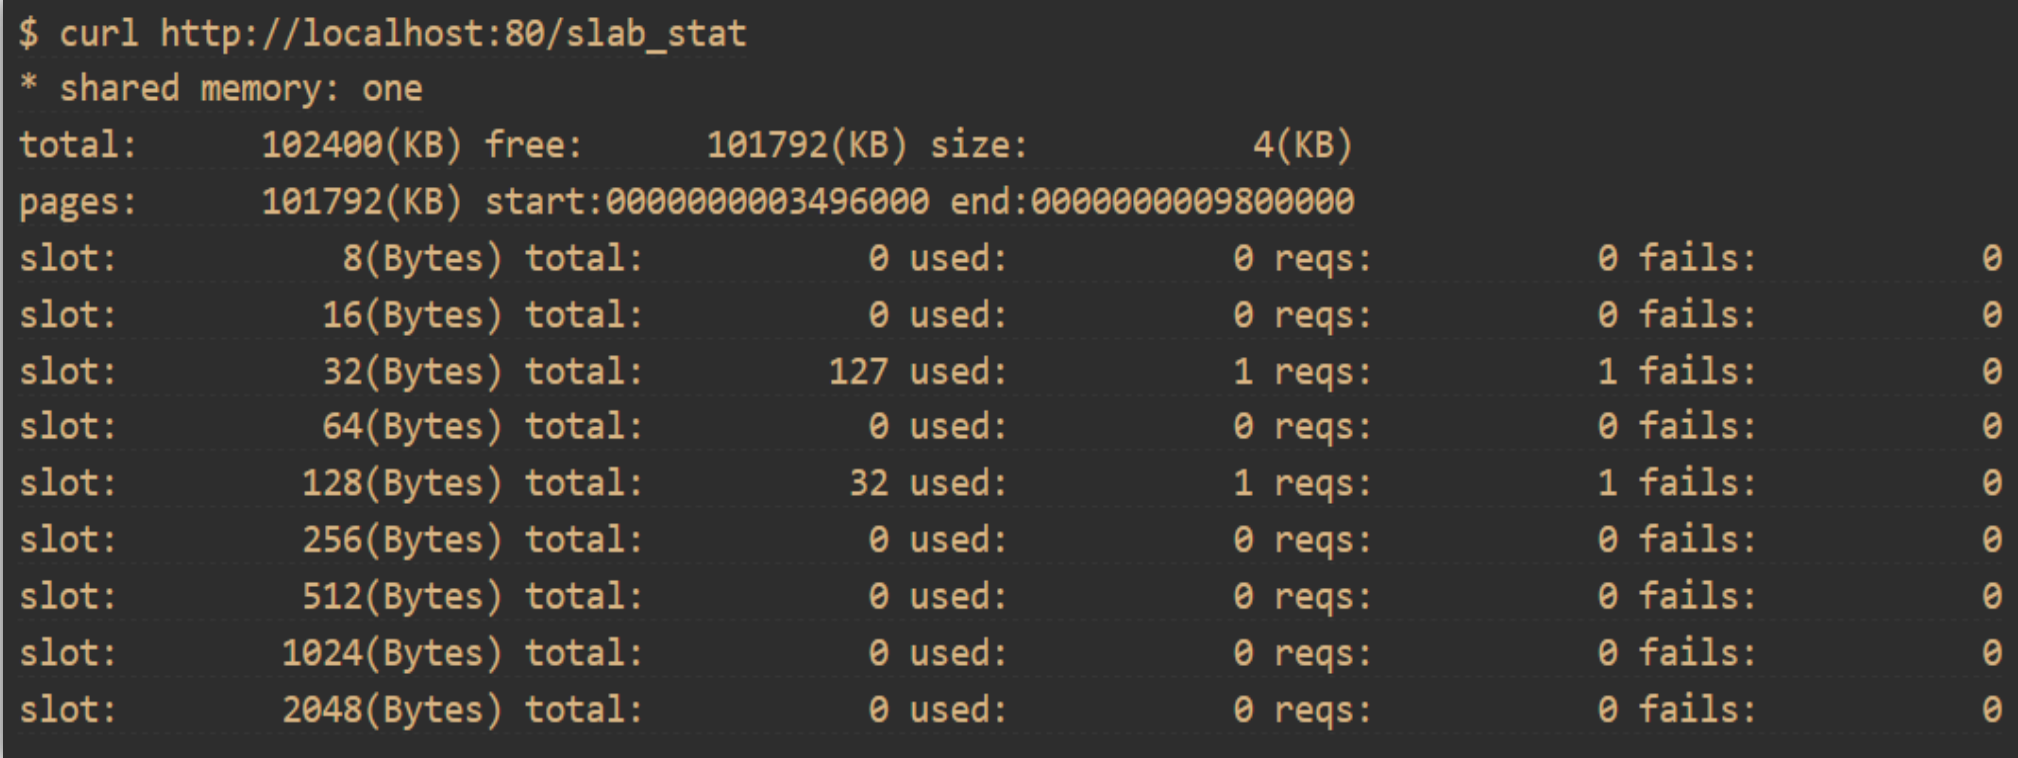The width and height of the screenshot is (2018, 758).
Task: Click the free 101792(KB) value
Action: pyautogui.click(x=806, y=146)
